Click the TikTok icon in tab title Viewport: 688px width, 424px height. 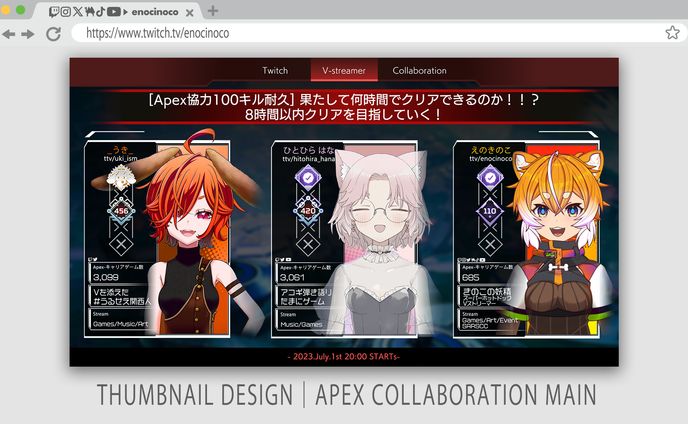(100, 12)
